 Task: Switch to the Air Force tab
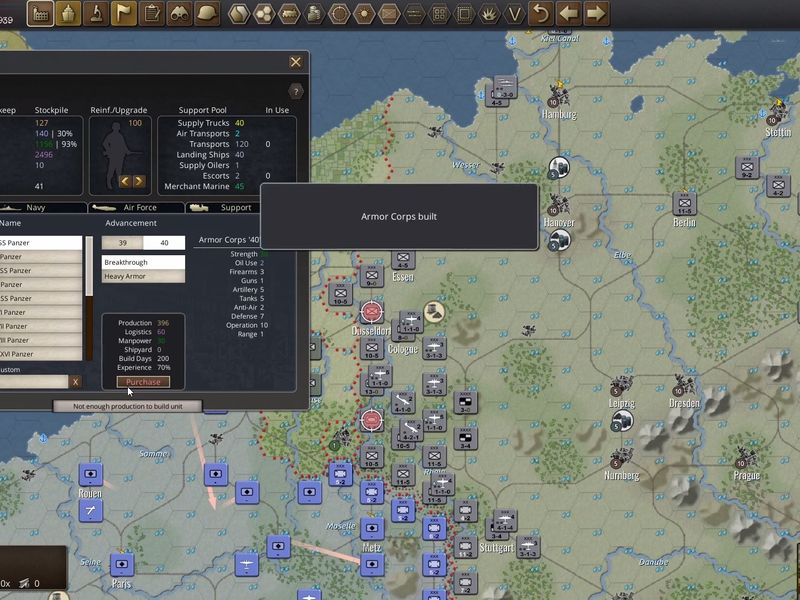tap(137, 208)
